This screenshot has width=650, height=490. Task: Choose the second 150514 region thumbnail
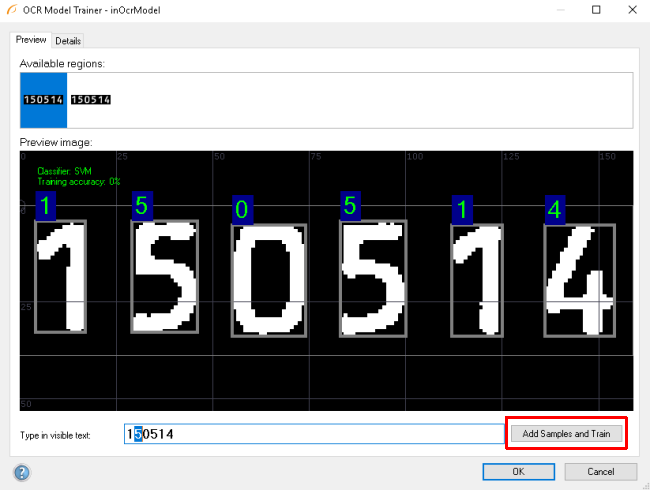click(91, 100)
